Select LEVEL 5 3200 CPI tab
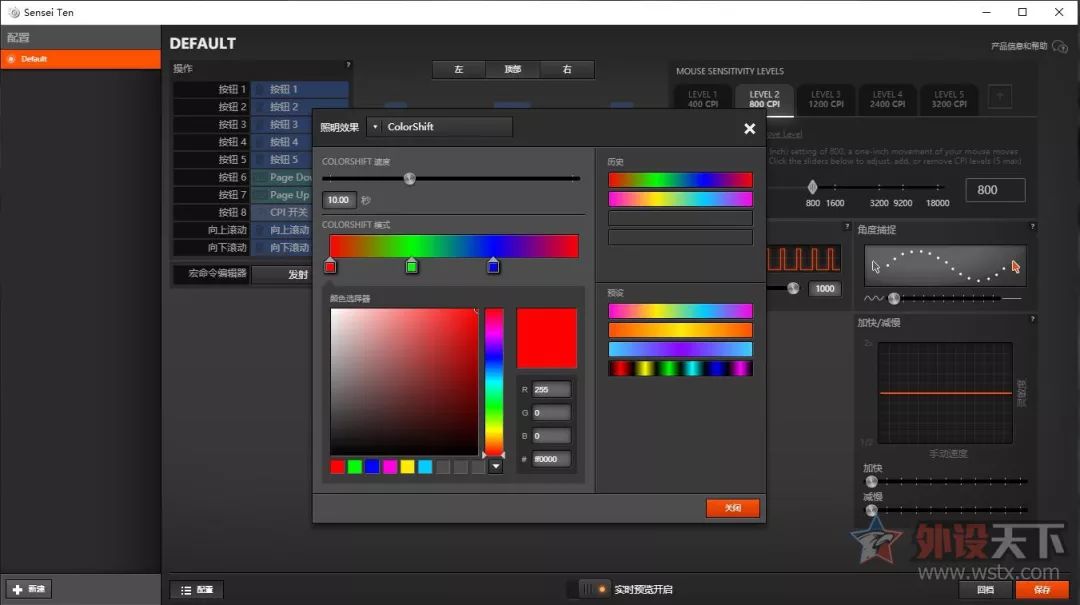This screenshot has height=605, width=1080. pos(949,99)
